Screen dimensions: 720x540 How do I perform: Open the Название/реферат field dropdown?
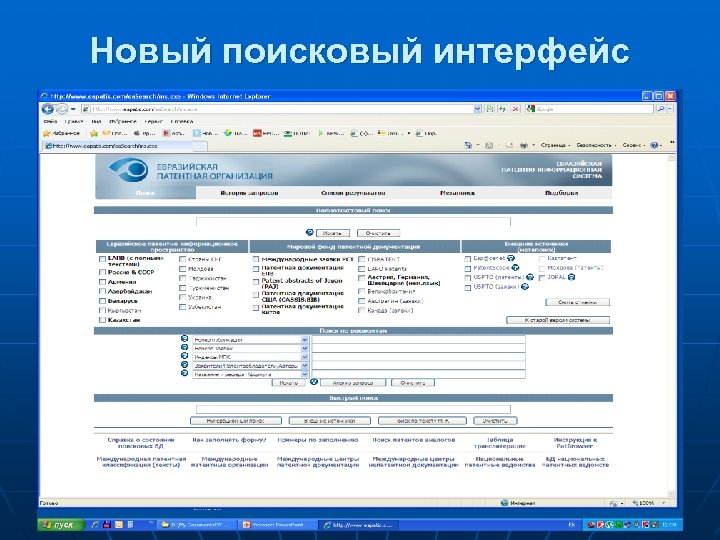(x=304, y=375)
